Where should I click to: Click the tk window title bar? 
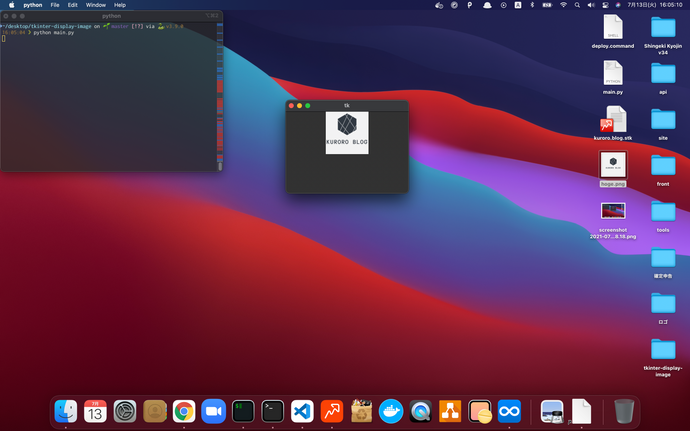(347, 106)
